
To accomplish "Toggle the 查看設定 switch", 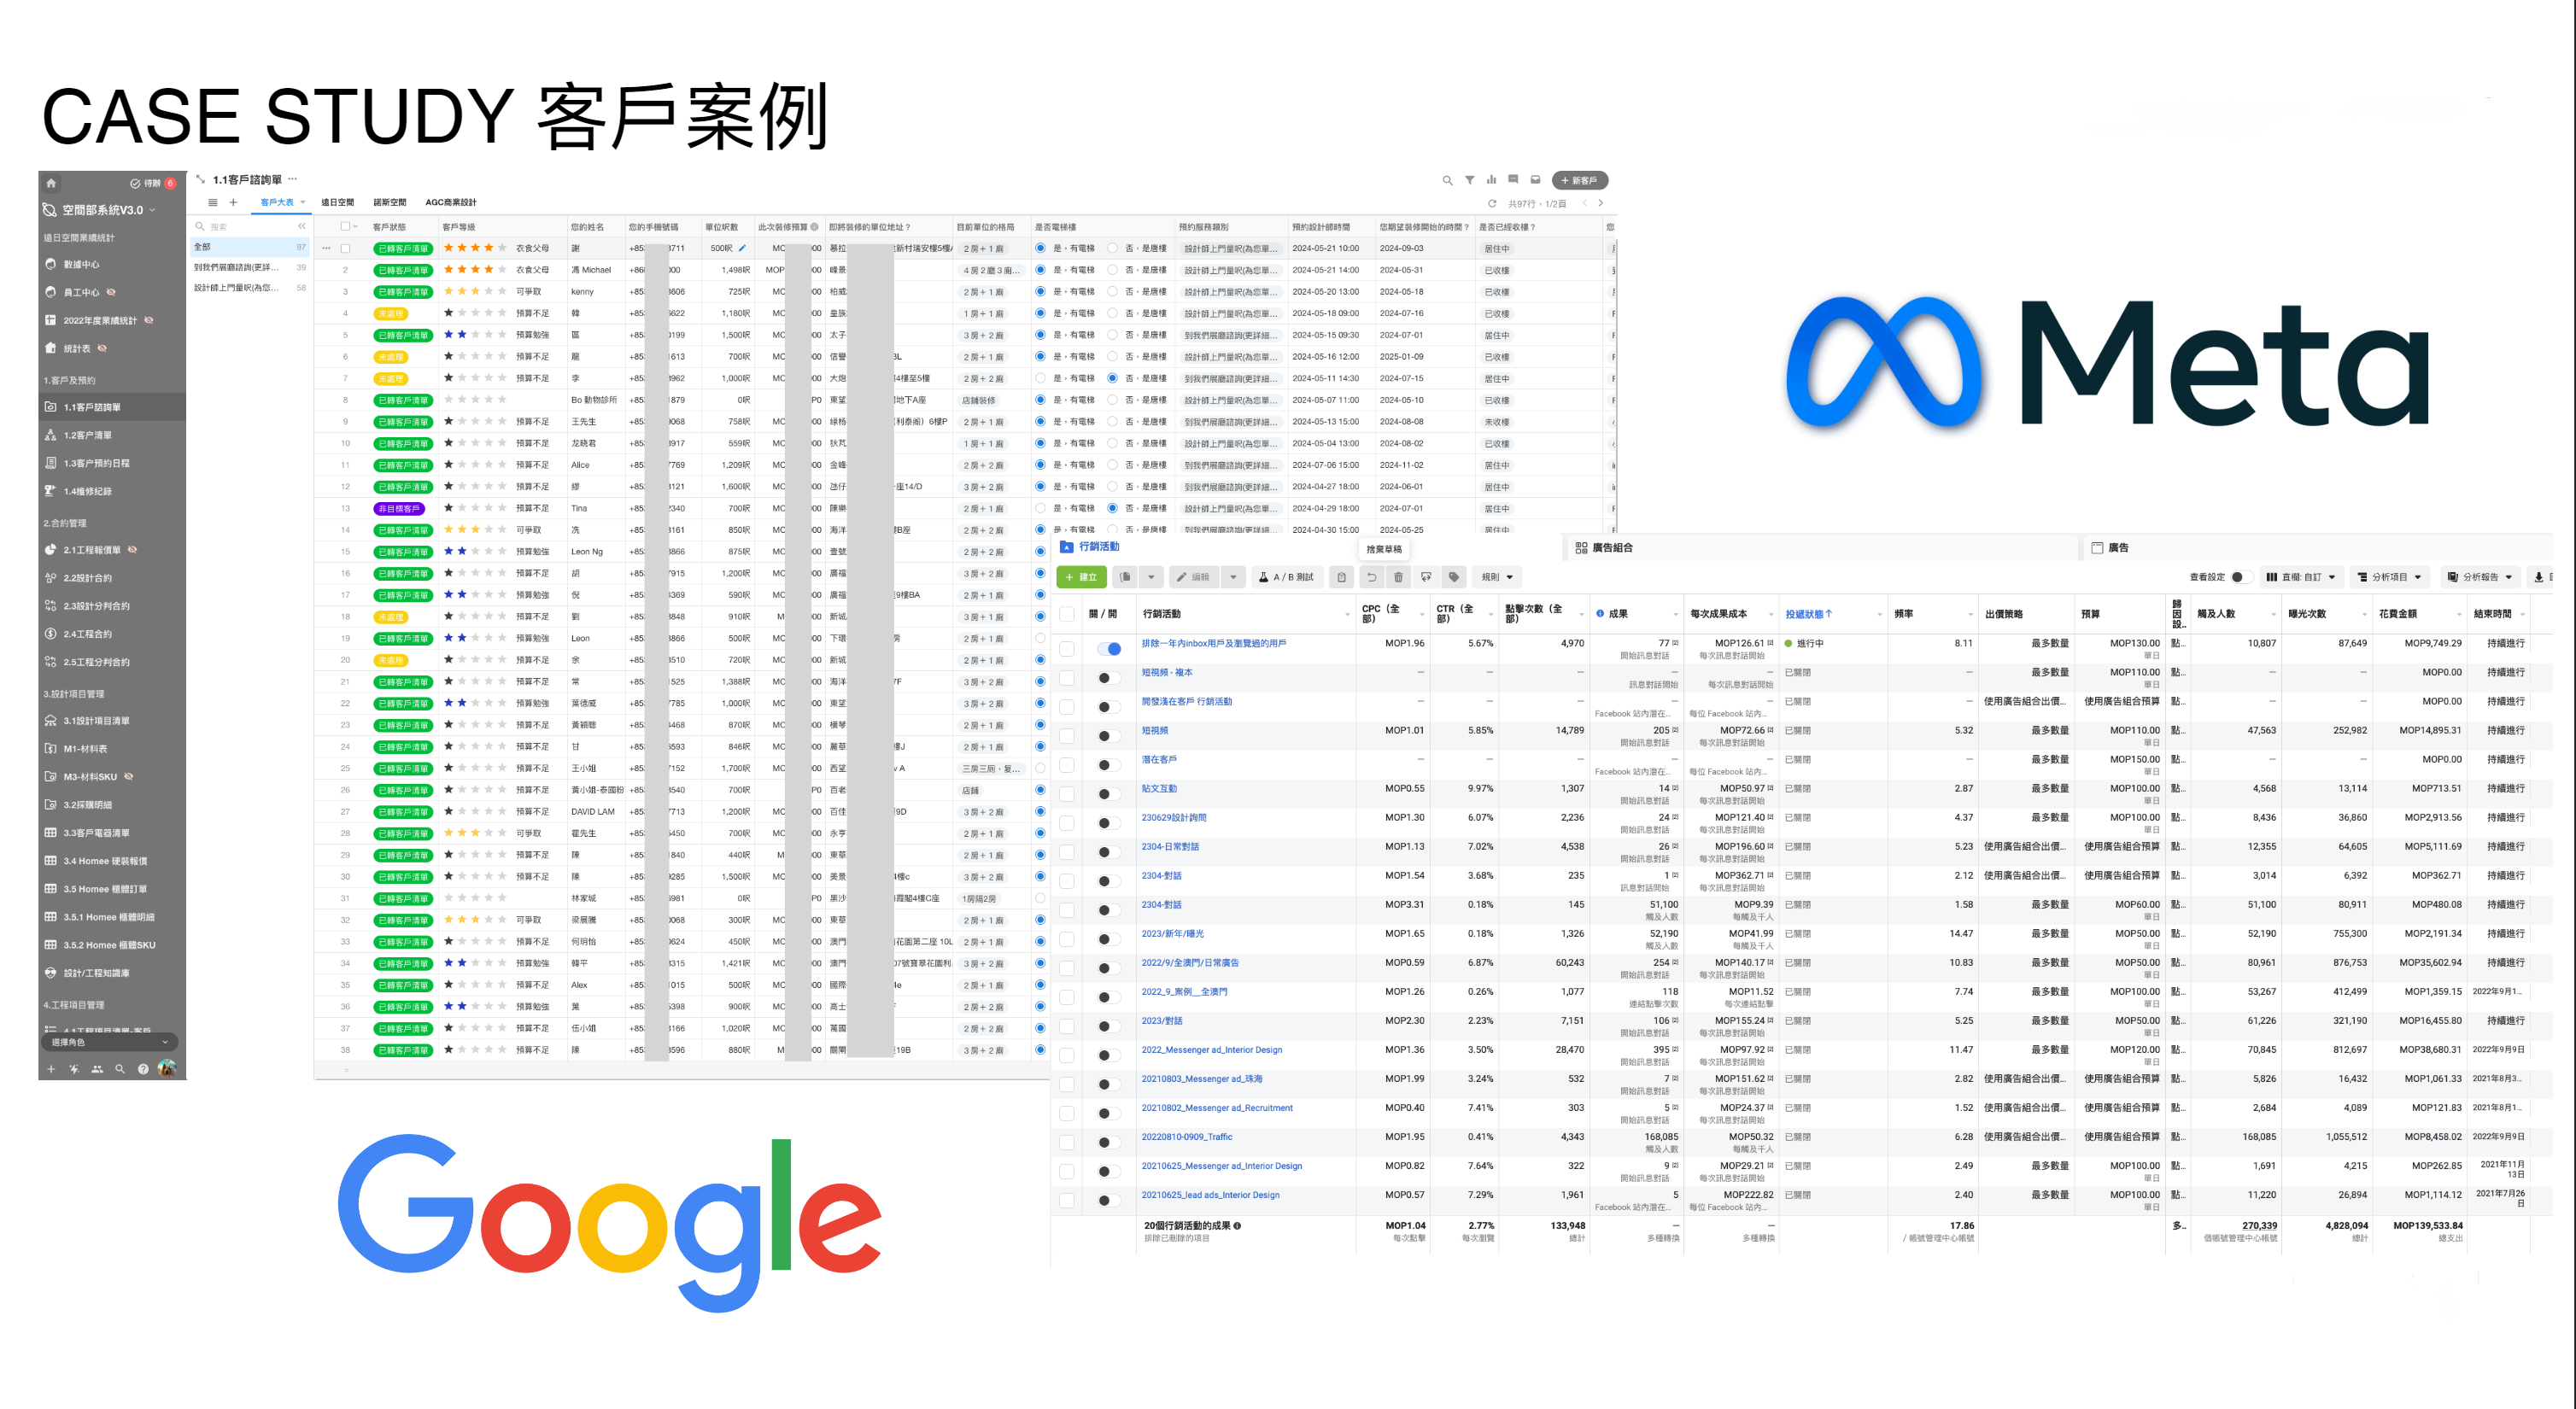I will [x=2241, y=577].
